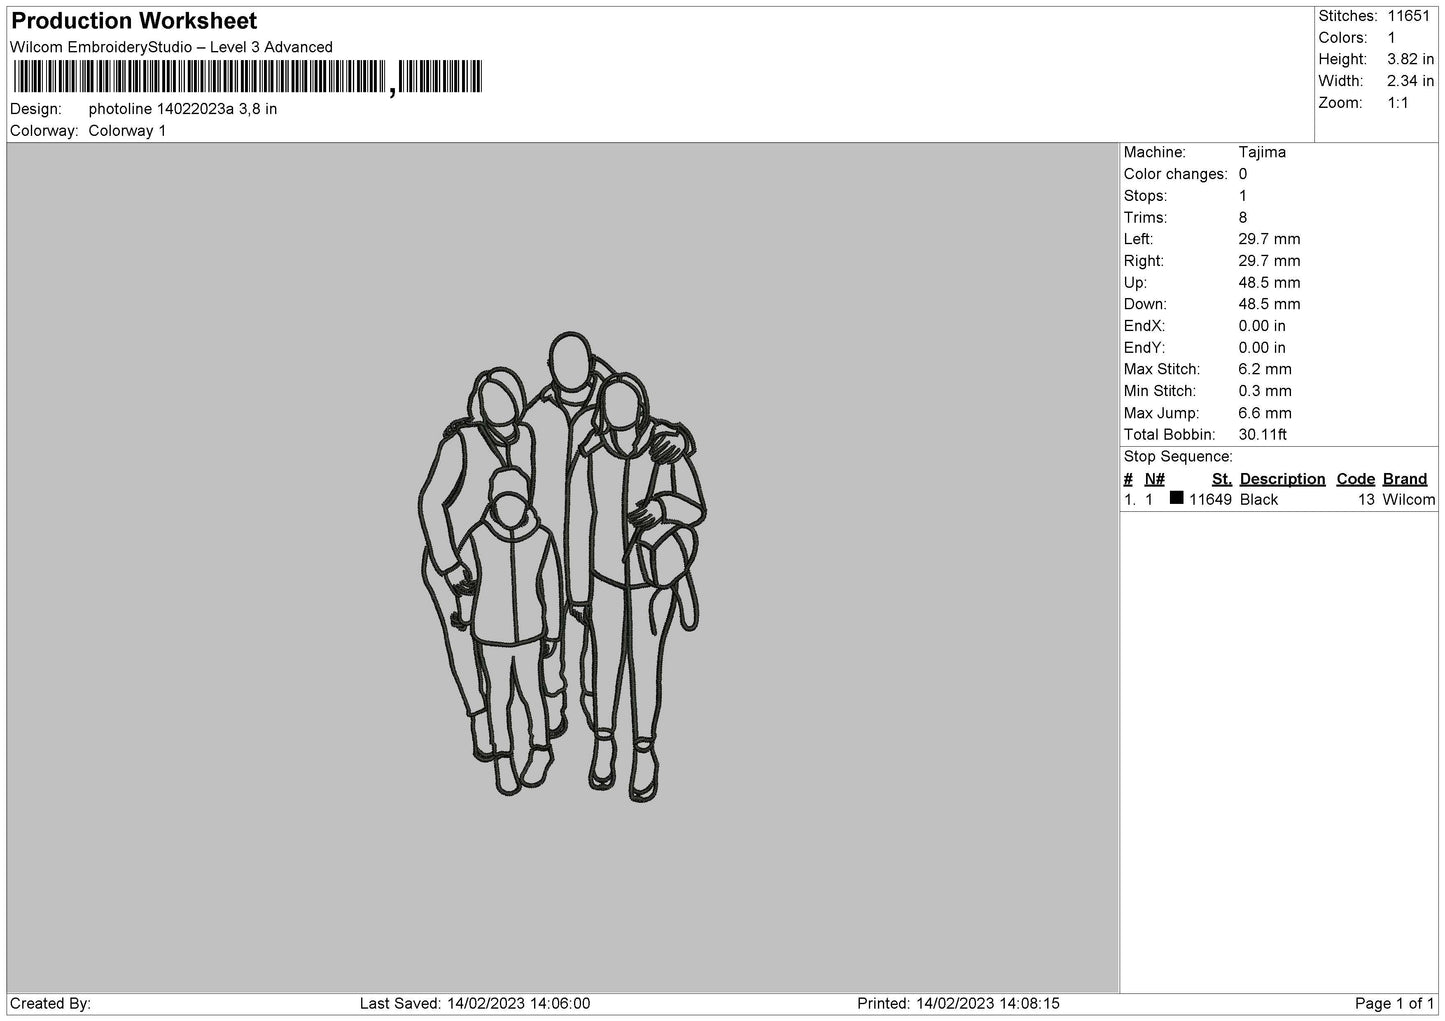Click the Colors value 1
This screenshot has height=1021, width=1445.
coord(1391,38)
